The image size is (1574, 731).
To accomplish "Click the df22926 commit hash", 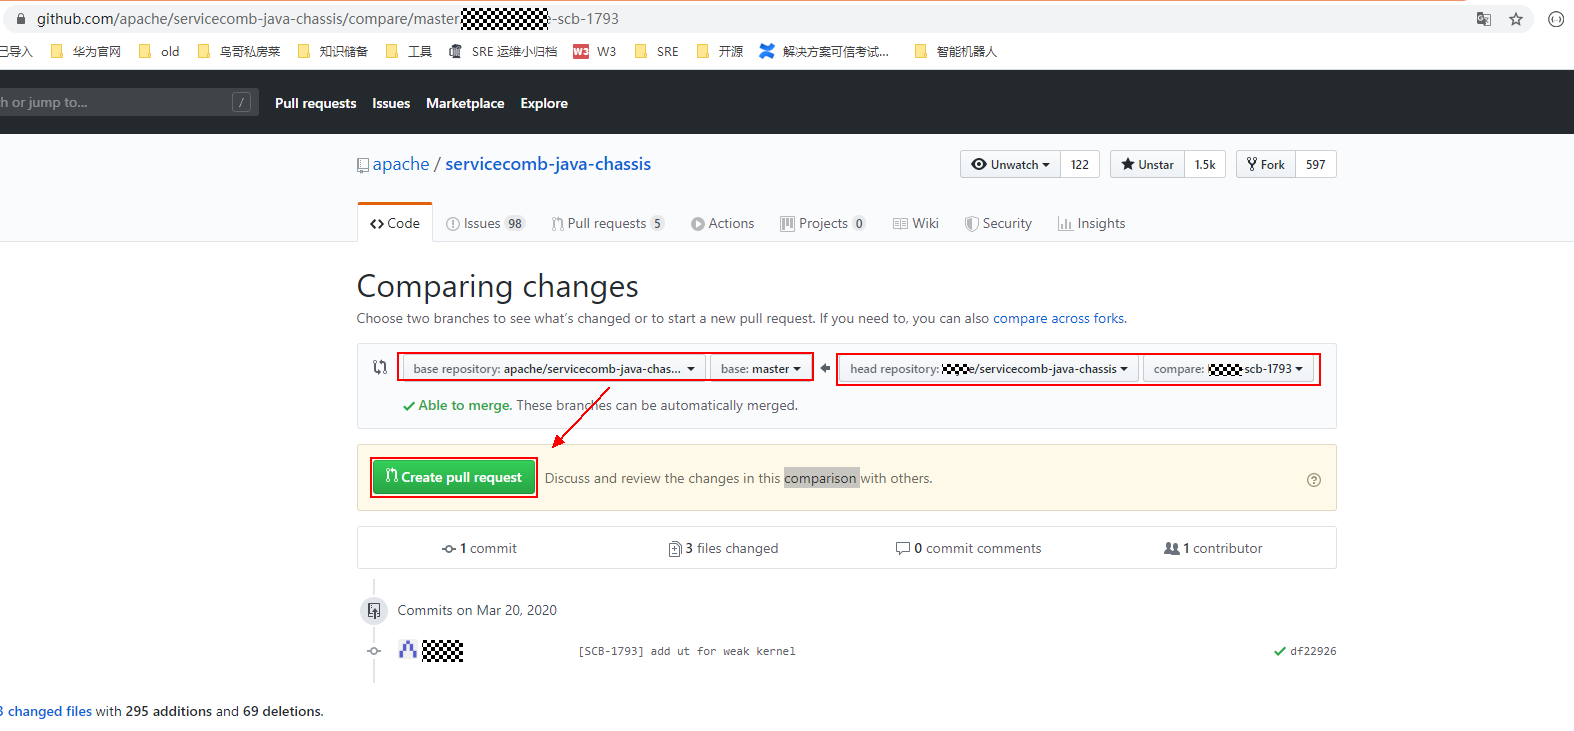I will (x=1313, y=651).
